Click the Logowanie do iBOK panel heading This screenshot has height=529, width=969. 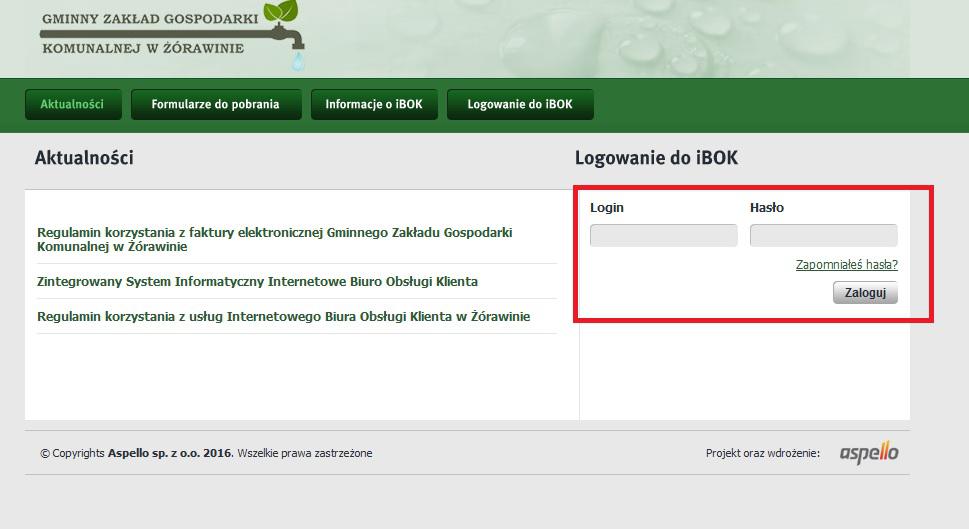pos(656,158)
